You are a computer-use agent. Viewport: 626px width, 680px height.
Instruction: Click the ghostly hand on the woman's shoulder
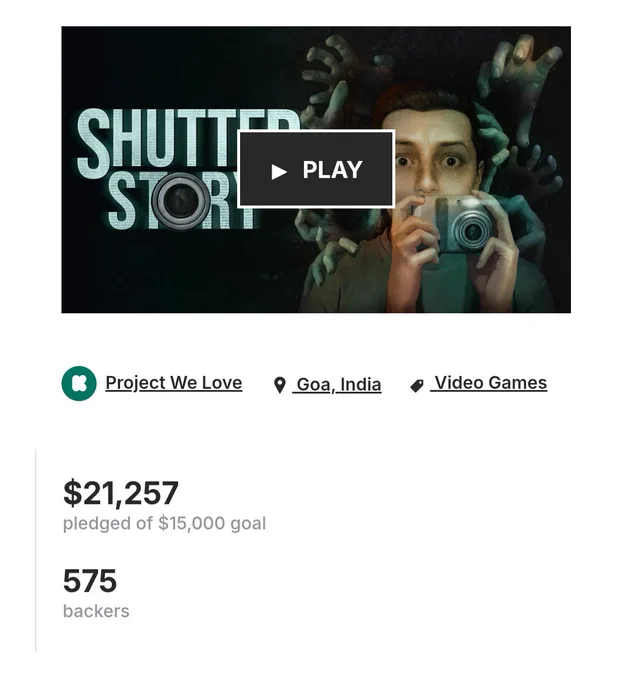point(332,258)
